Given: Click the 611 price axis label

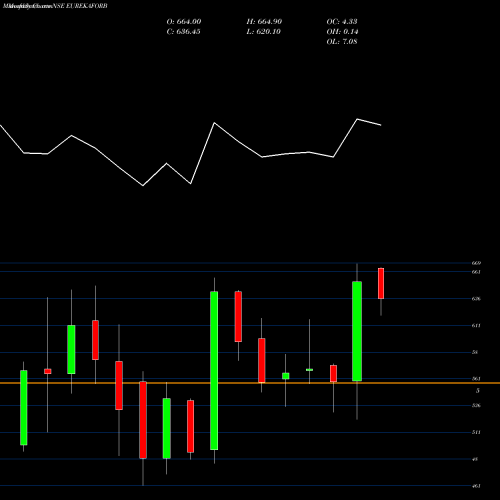Looking at the screenshot, I should coord(476,325).
